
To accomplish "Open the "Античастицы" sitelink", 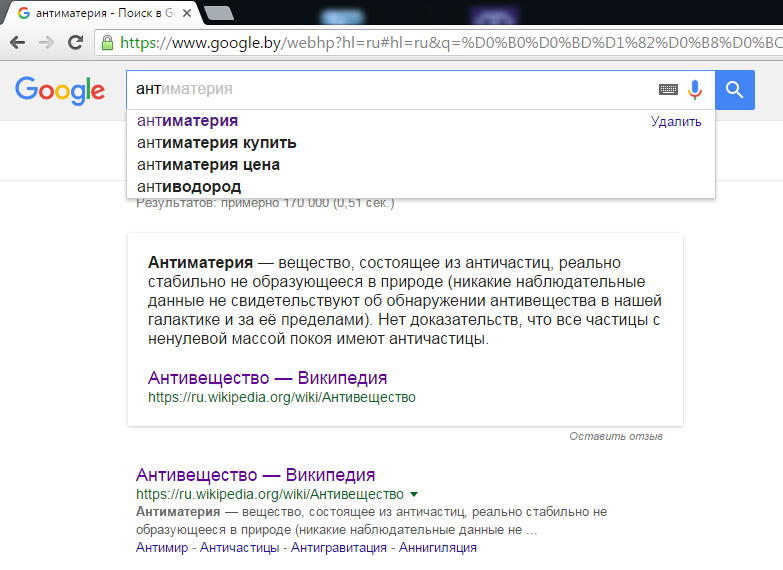I will pyautogui.click(x=239, y=548).
